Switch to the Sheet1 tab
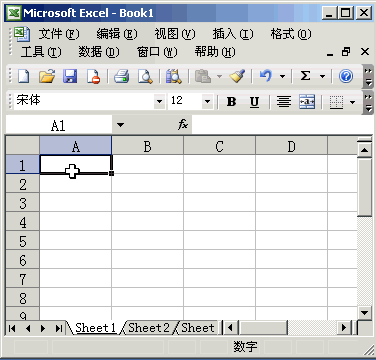376x360 pixels. click(95, 328)
